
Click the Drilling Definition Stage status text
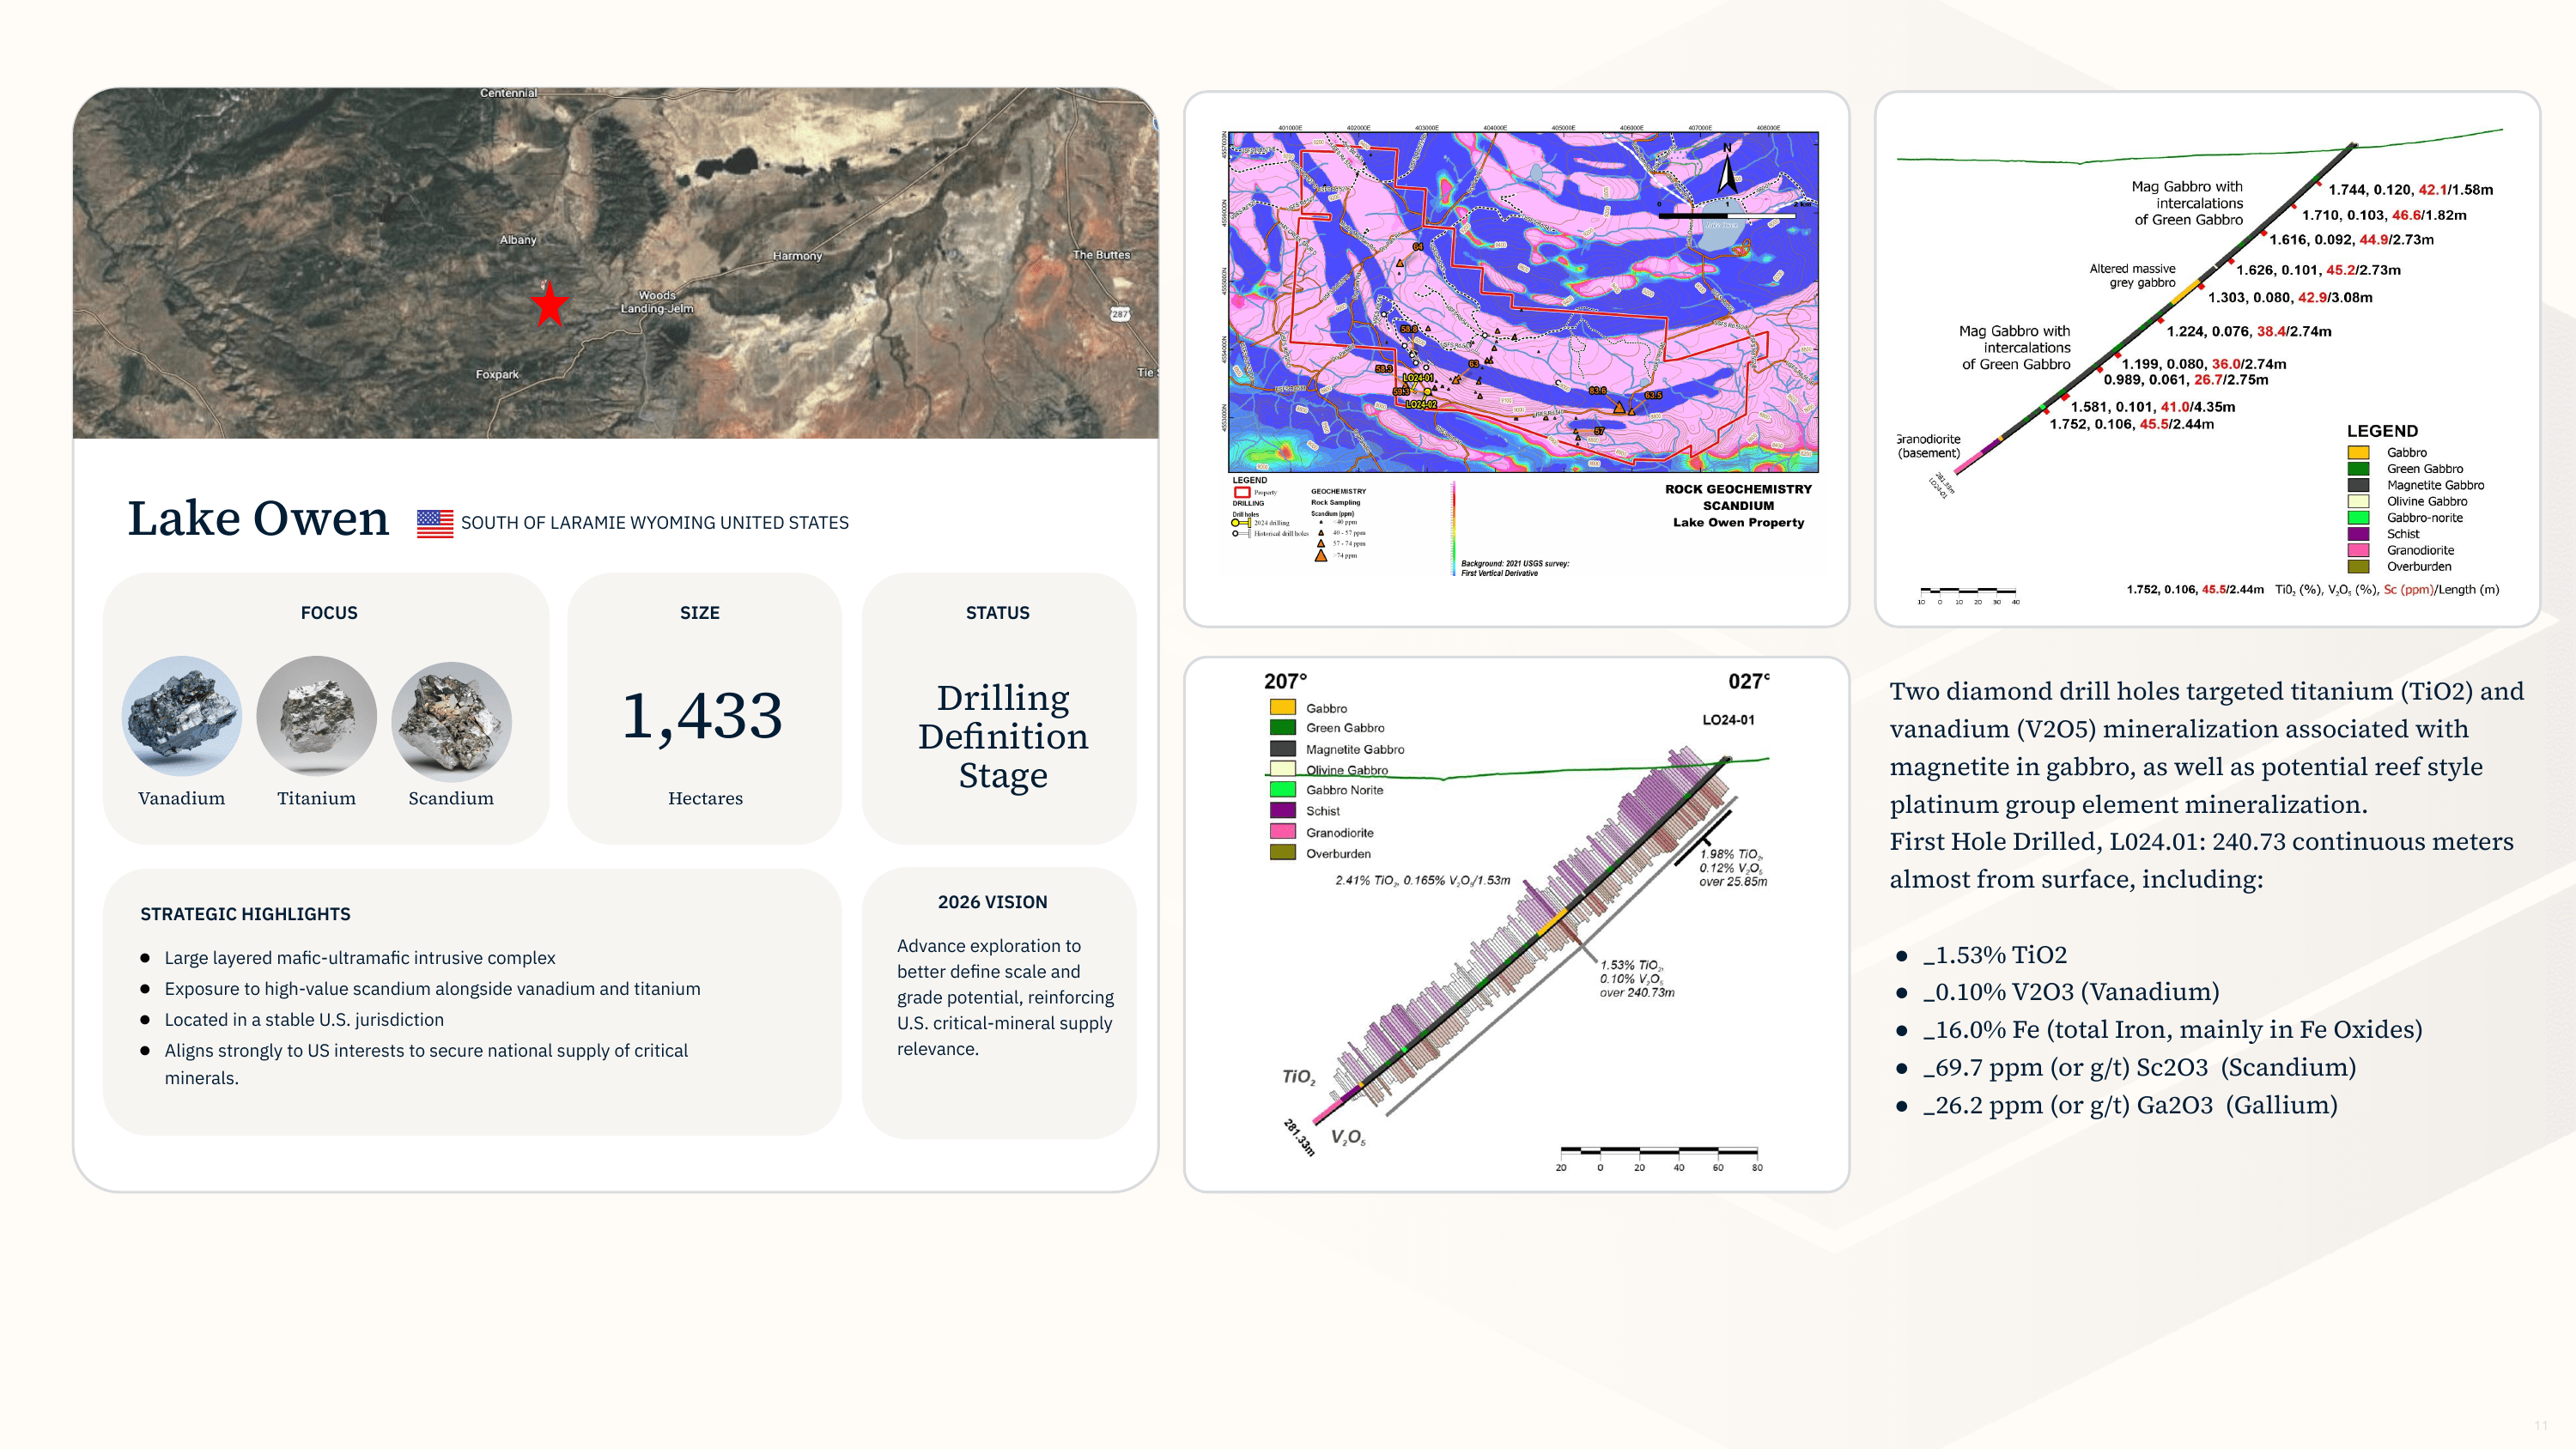(1002, 736)
